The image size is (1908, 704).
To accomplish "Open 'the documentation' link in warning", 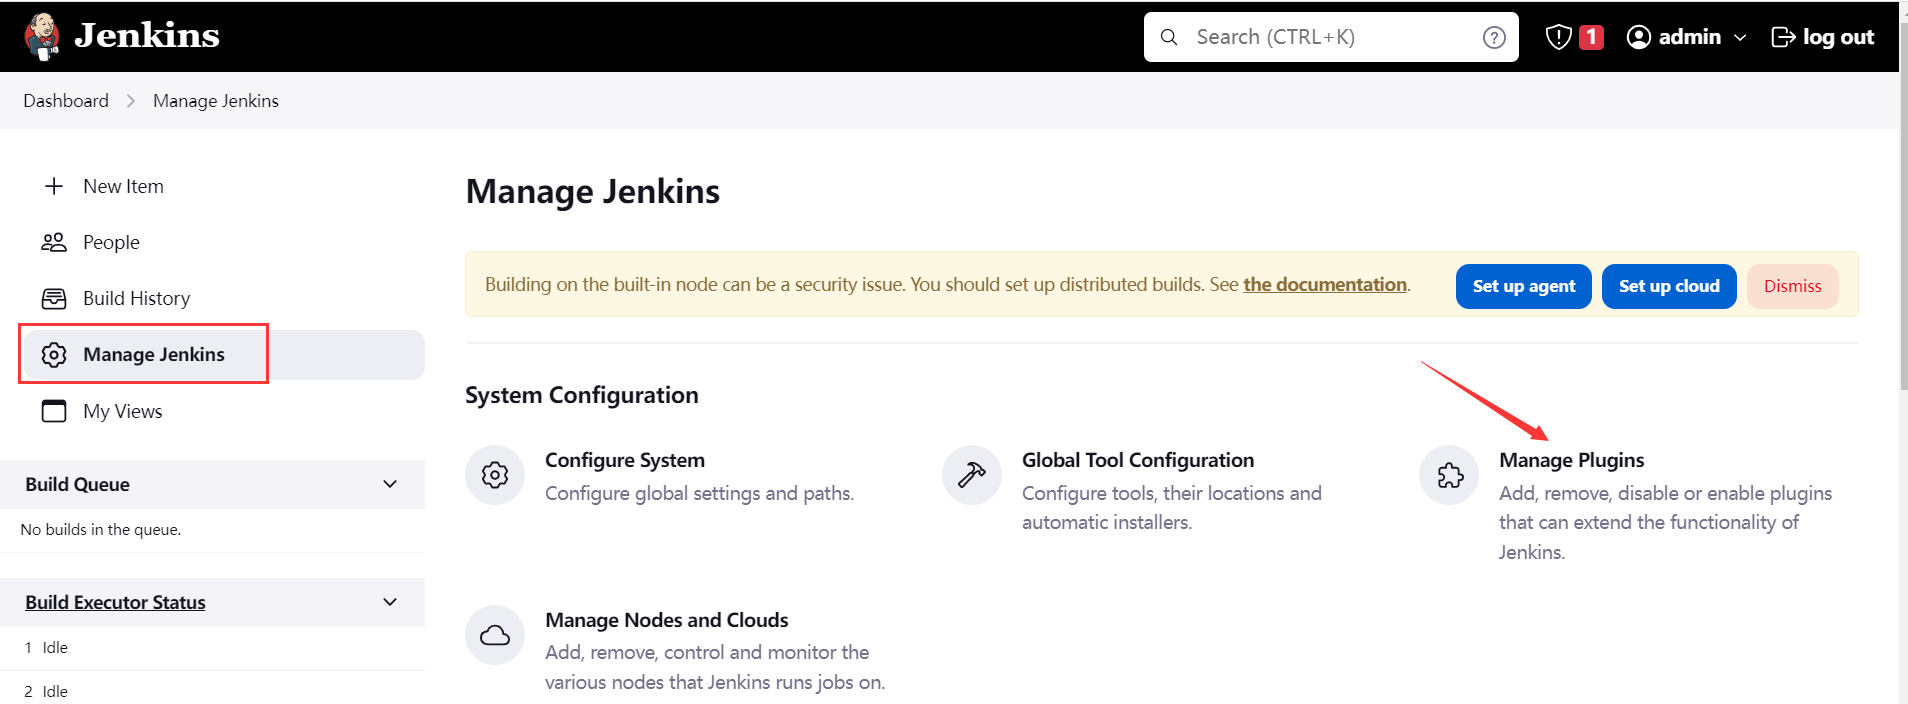I will click(1325, 284).
